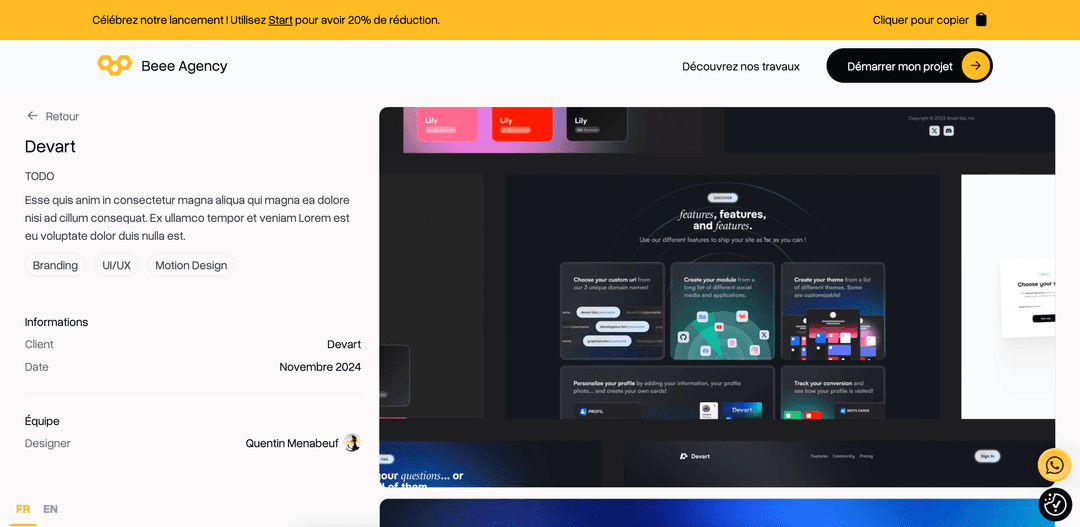Click the "Cliquer pour copier" text
The image size is (1080, 527).
(x=920, y=20)
